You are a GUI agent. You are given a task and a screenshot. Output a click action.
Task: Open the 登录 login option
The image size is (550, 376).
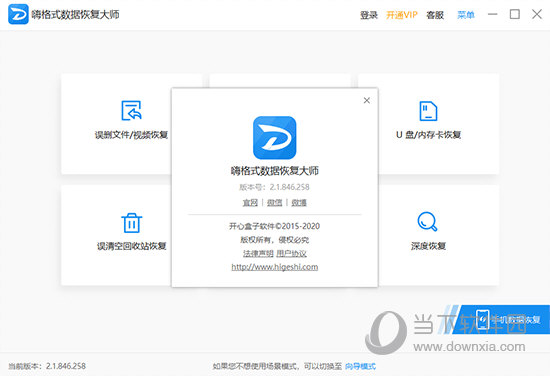tap(369, 15)
